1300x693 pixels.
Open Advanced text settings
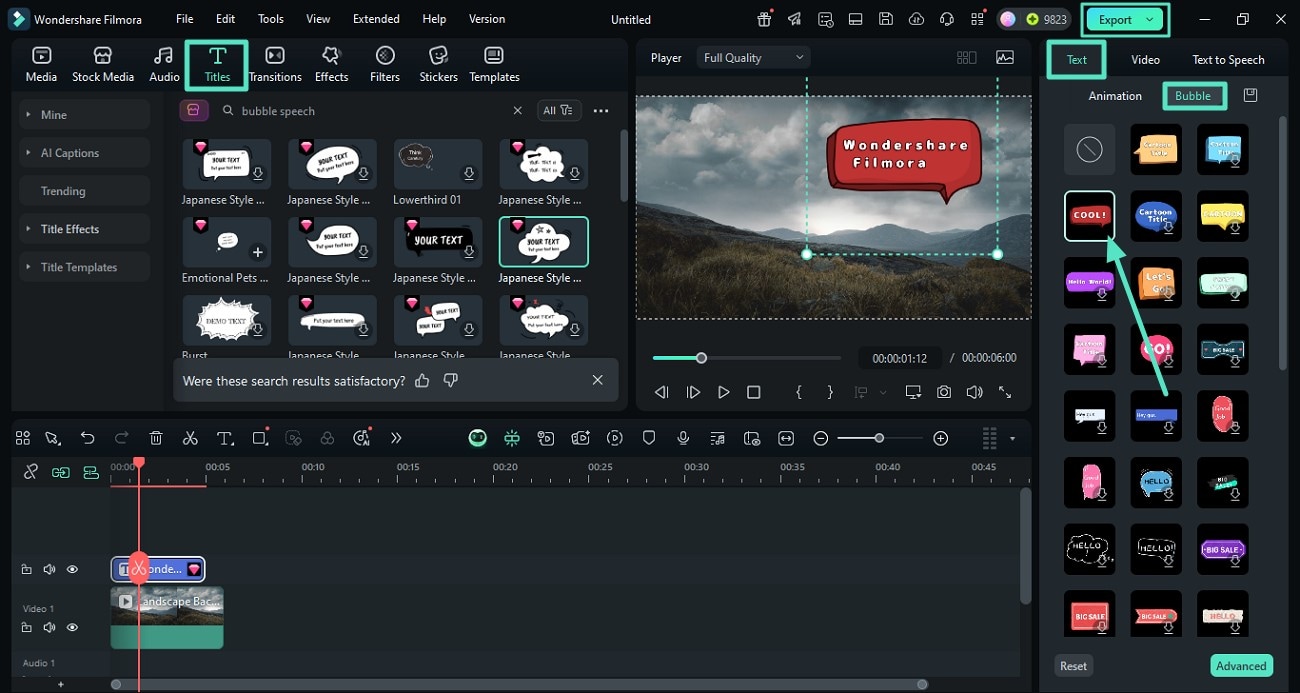tap(1241, 666)
